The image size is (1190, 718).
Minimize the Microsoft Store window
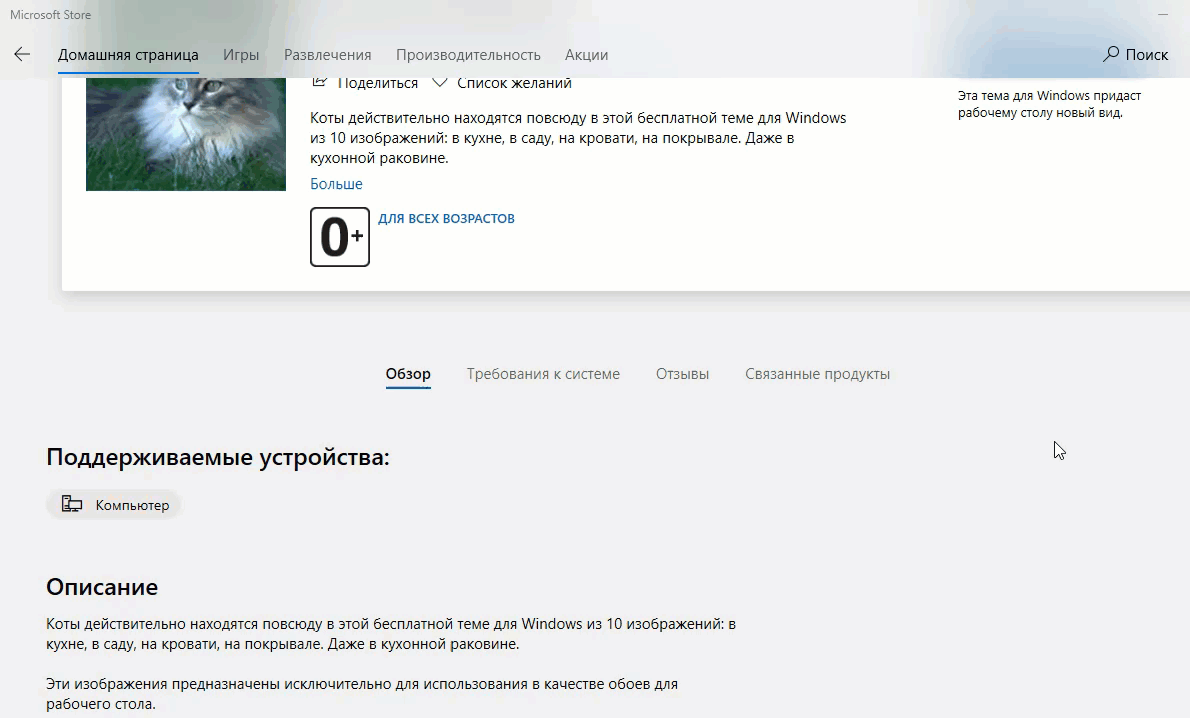coord(1163,14)
